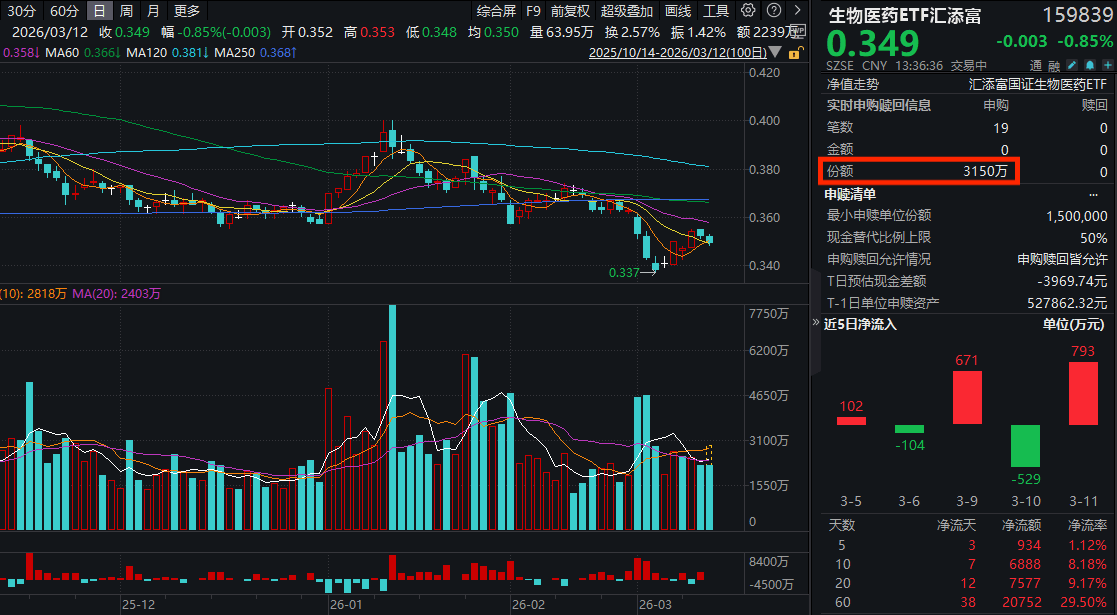Switch to the 周 weekly chart tab
This screenshot has height=615, width=1117.
click(x=126, y=11)
